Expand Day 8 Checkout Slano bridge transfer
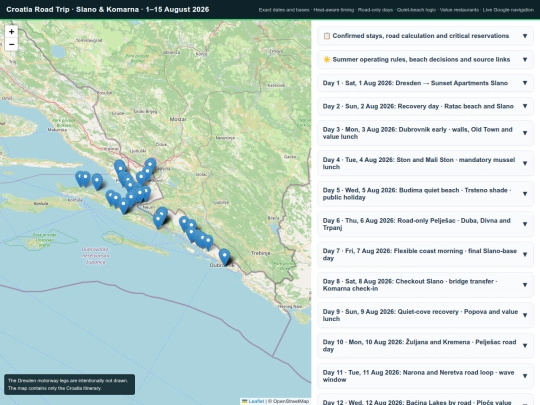 [425, 285]
